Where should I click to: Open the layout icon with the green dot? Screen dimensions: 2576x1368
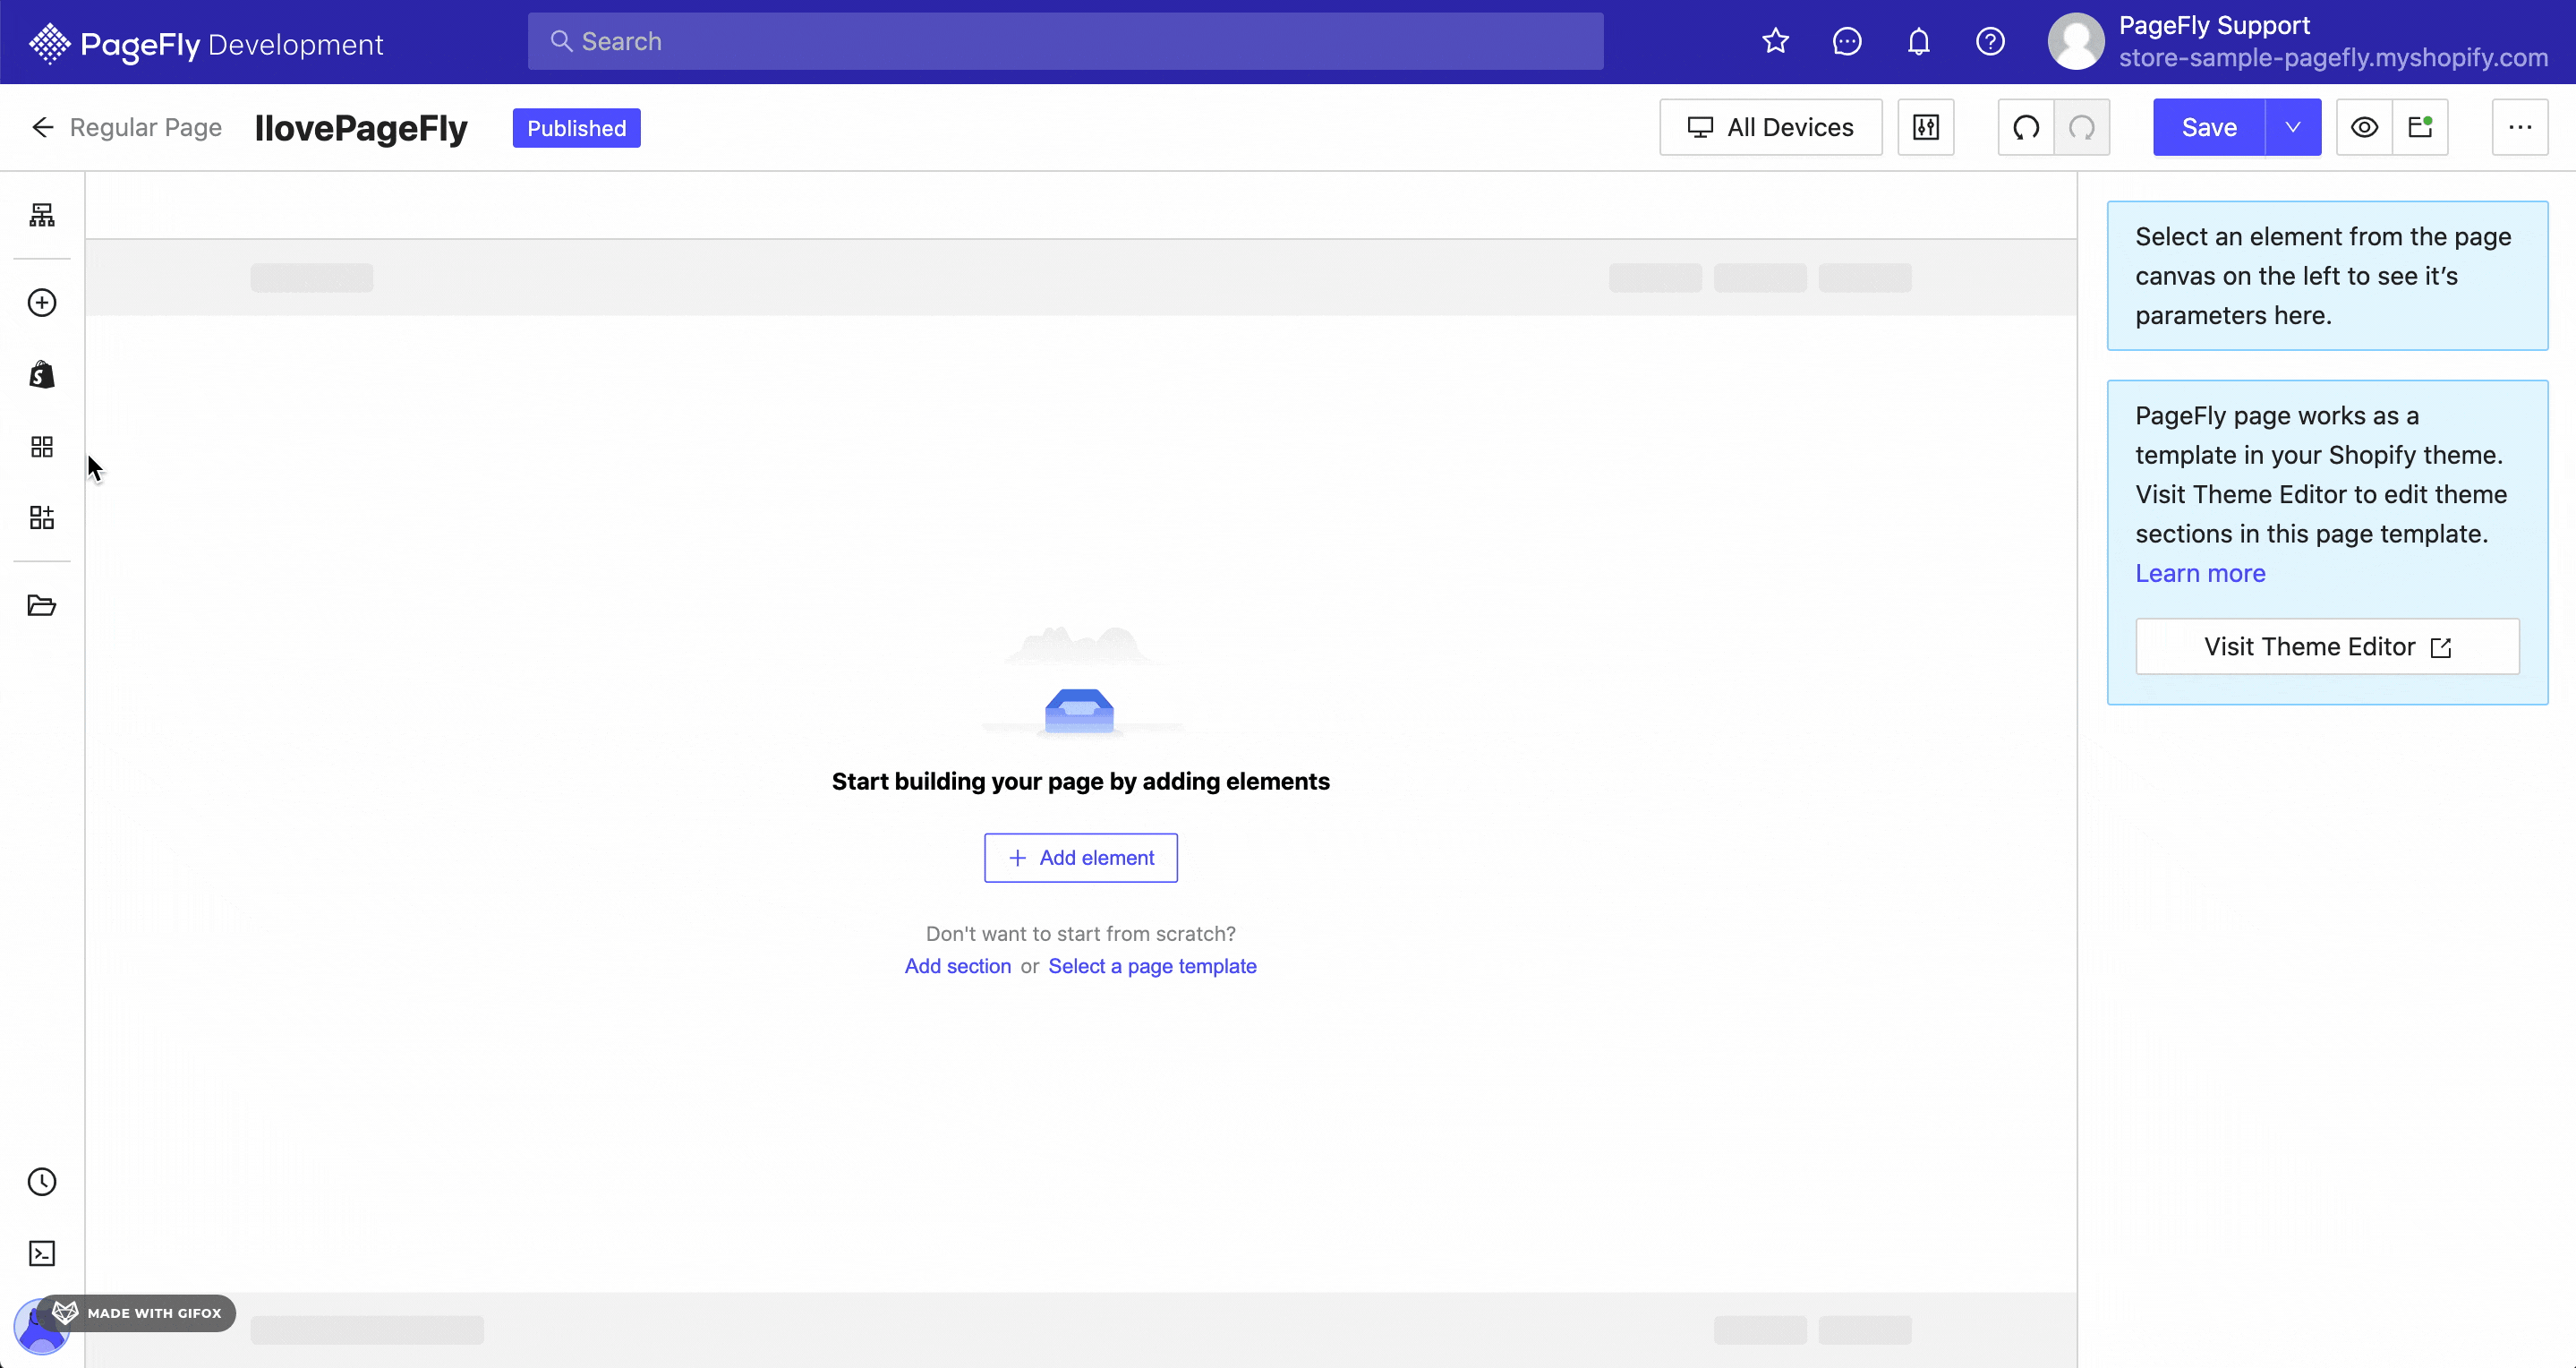[x=2421, y=127]
